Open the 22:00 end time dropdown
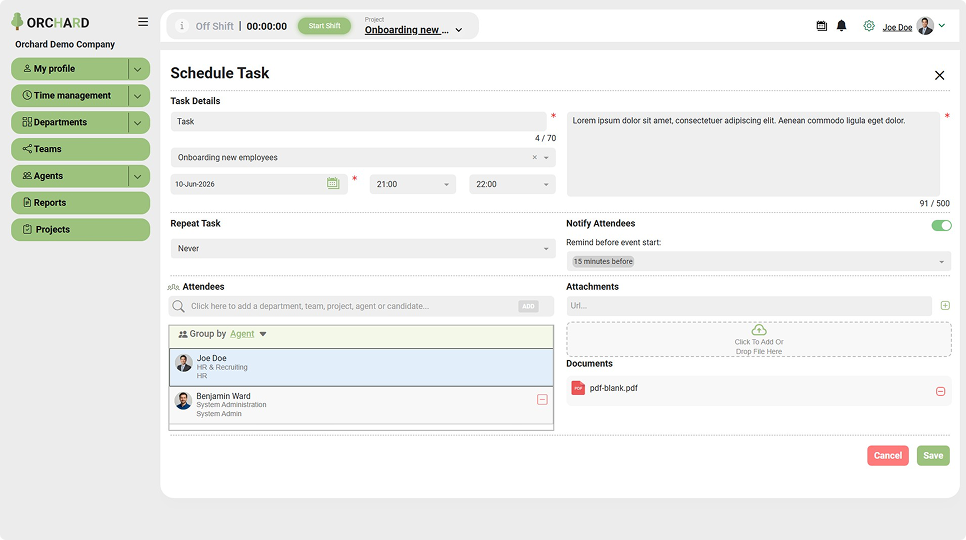The width and height of the screenshot is (966, 540). (x=512, y=184)
